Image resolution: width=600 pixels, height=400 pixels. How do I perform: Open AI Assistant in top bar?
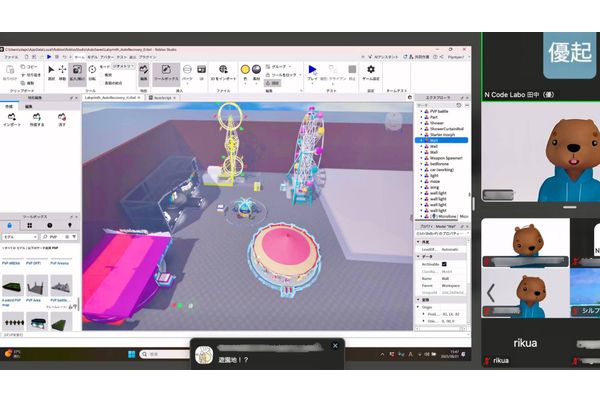pos(383,57)
